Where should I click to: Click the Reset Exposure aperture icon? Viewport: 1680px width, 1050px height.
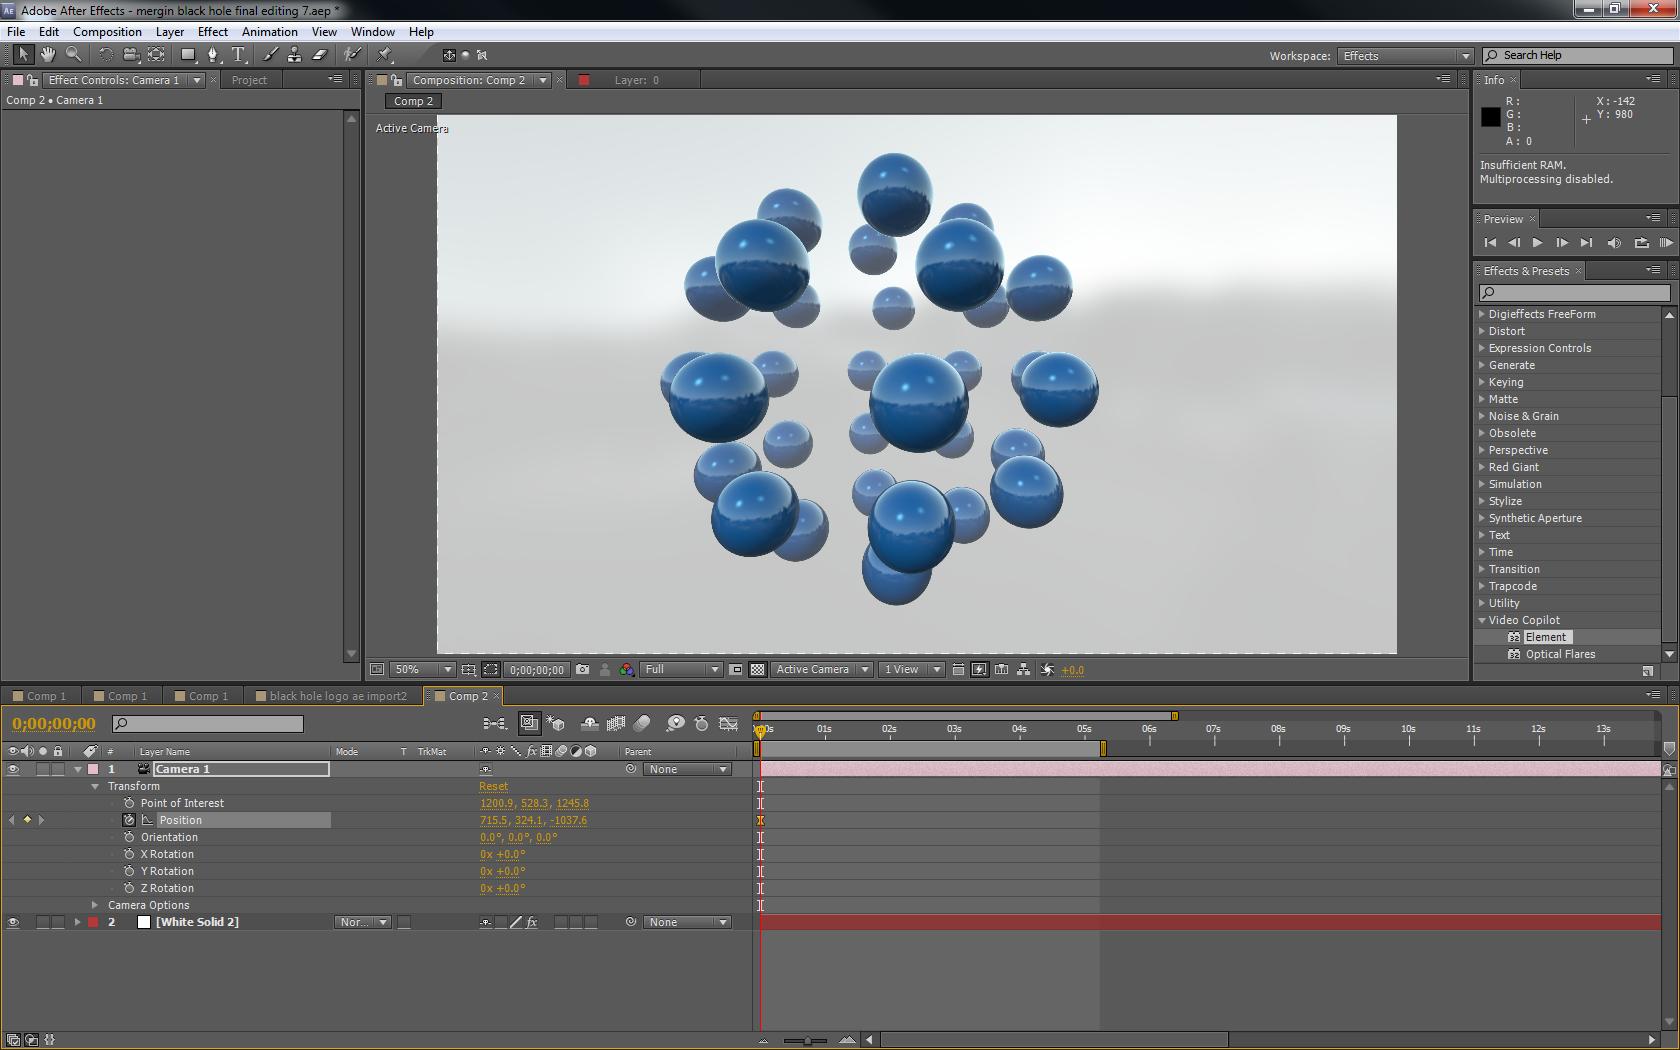pos(1047,670)
